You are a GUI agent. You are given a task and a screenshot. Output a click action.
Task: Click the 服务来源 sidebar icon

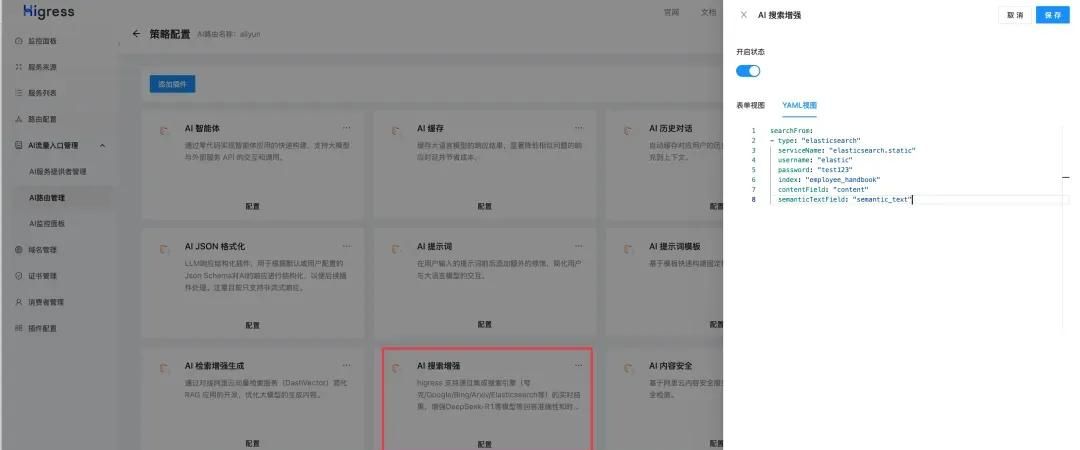click(19, 68)
